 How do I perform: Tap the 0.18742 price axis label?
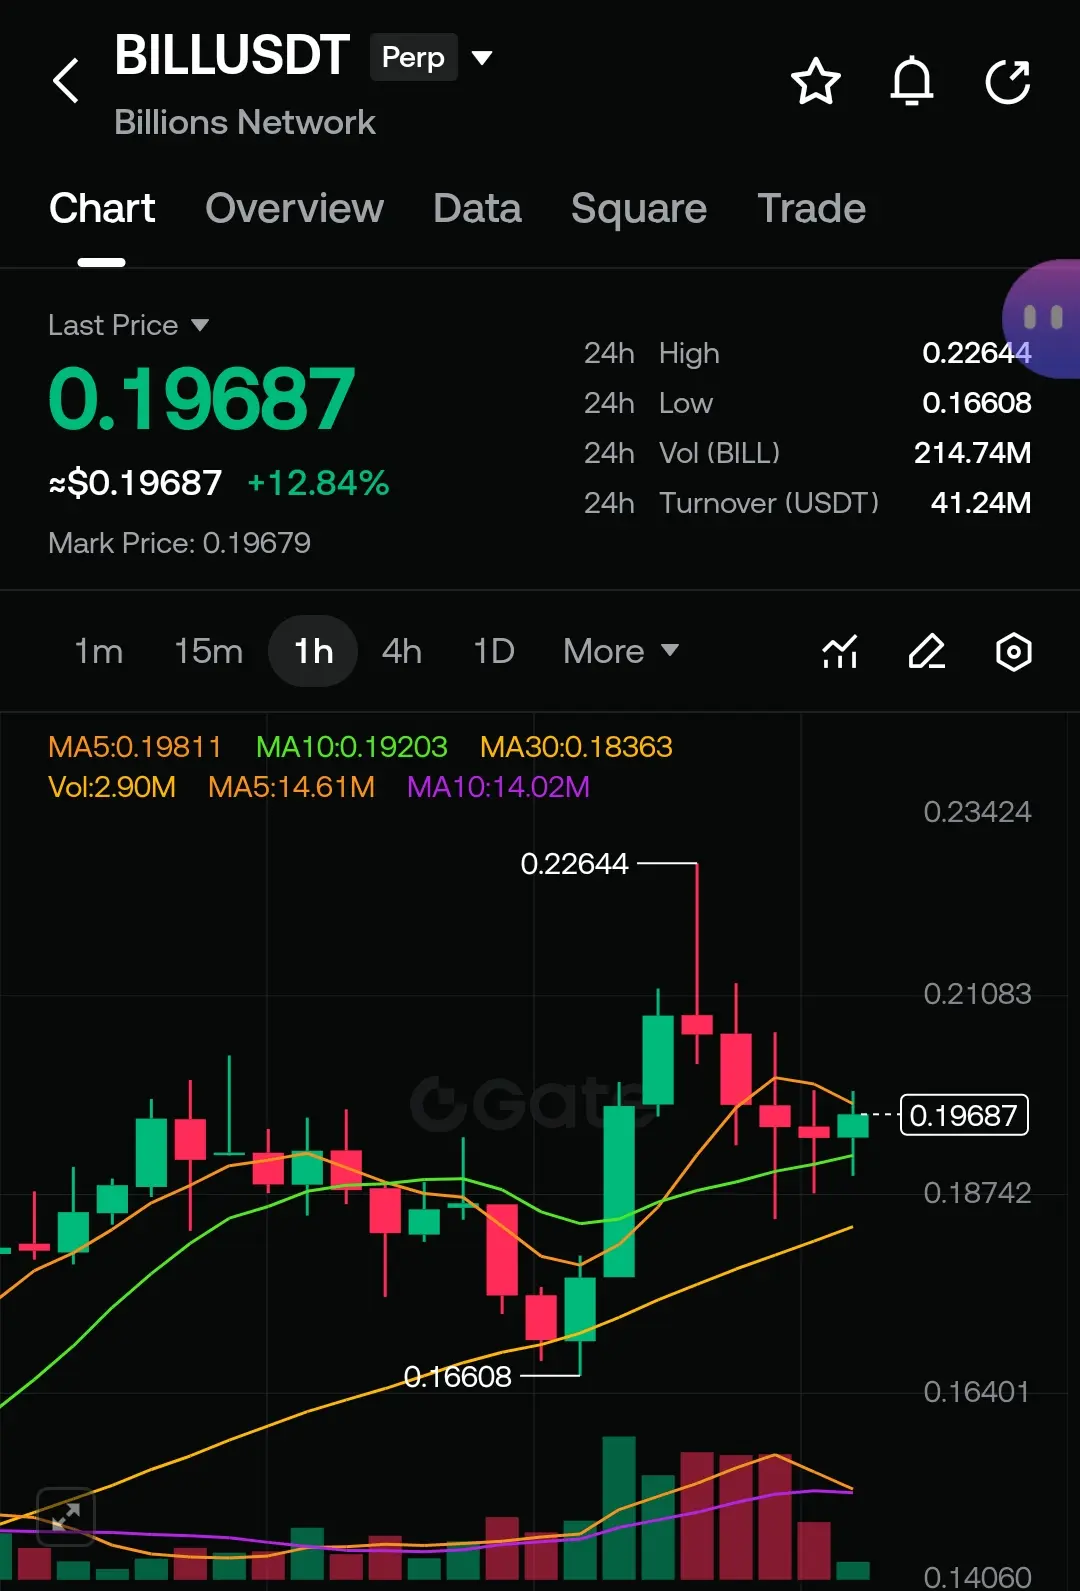point(977,1193)
